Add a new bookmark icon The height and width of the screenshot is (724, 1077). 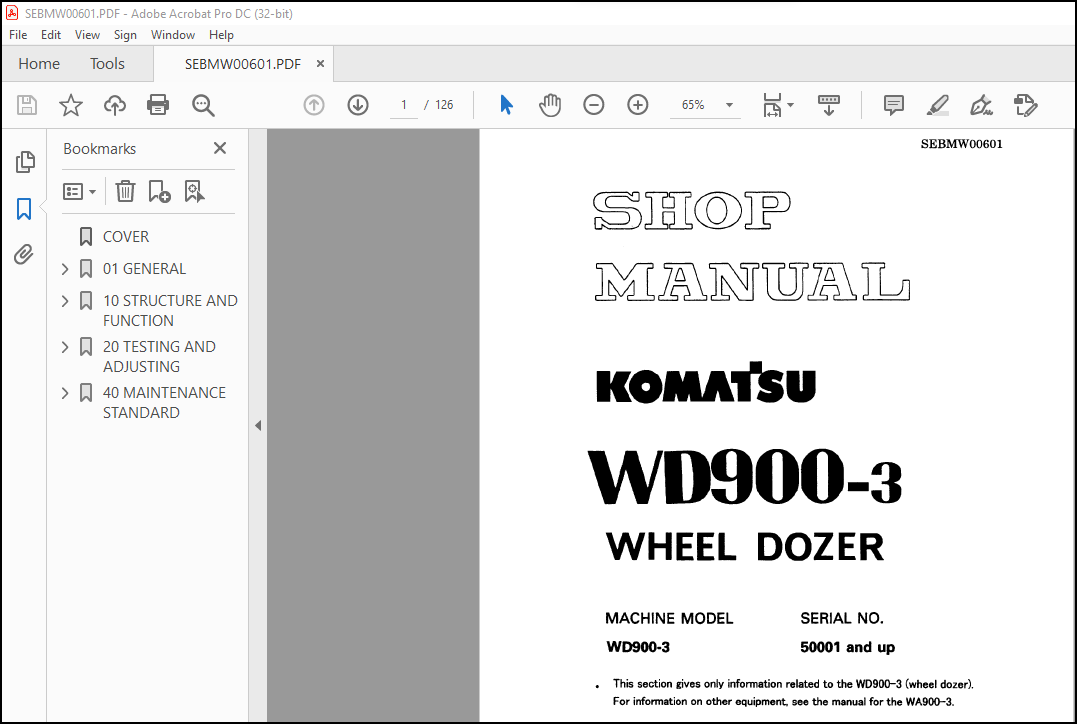(x=159, y=192)
